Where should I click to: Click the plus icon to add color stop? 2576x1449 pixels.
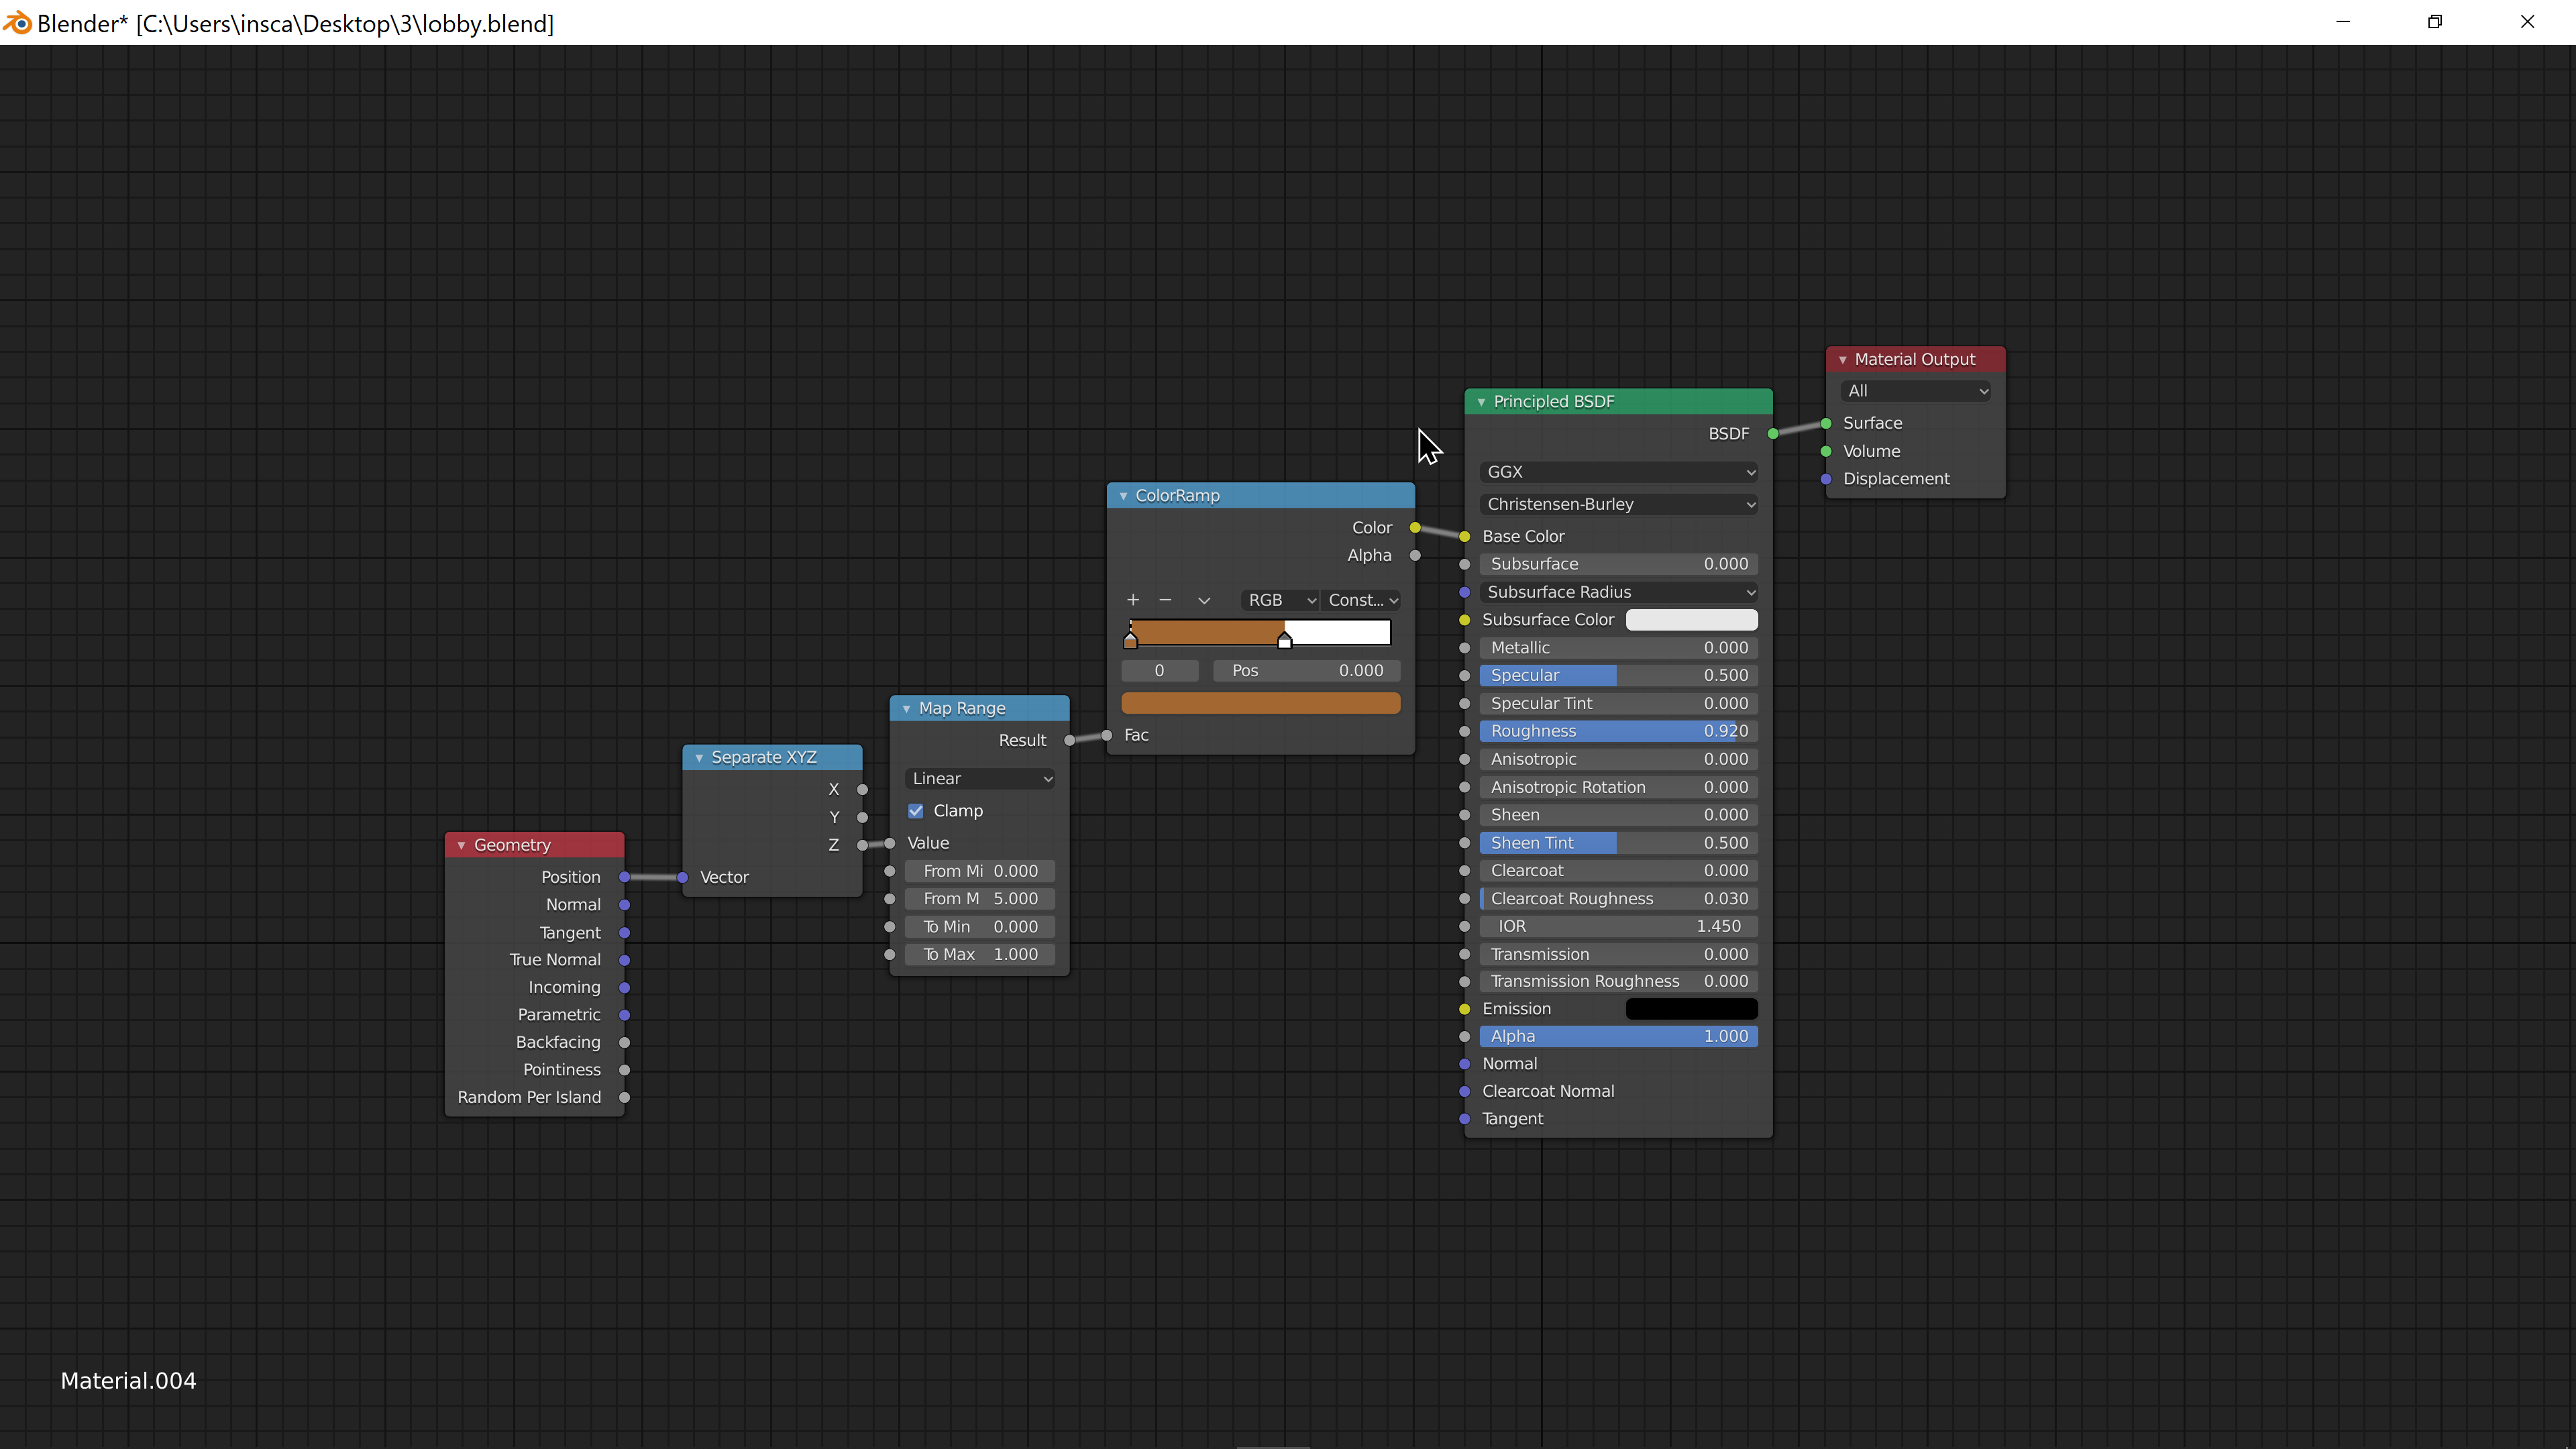1133,600
